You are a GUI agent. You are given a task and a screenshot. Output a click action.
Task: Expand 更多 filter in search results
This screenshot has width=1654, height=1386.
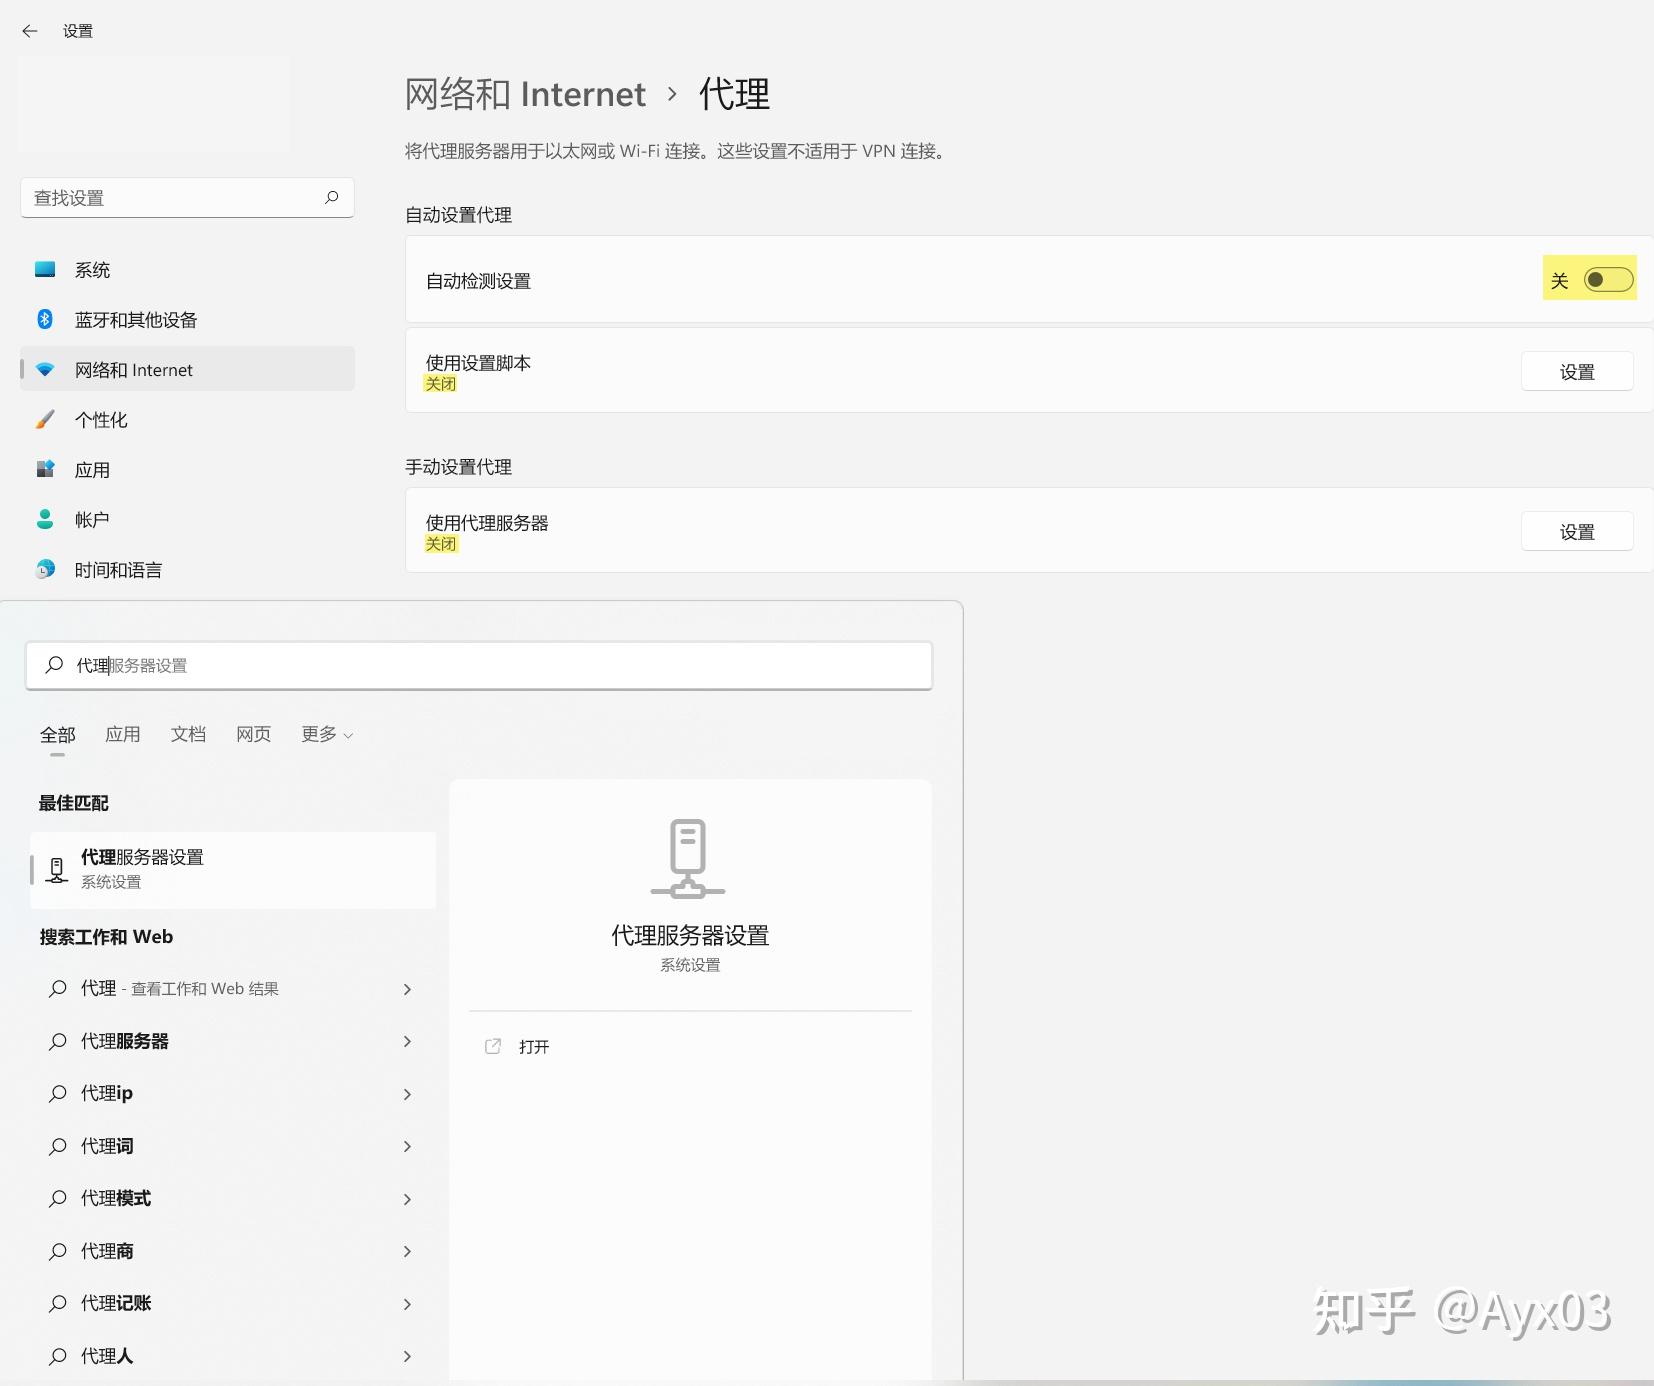click(x=325, y=733)
